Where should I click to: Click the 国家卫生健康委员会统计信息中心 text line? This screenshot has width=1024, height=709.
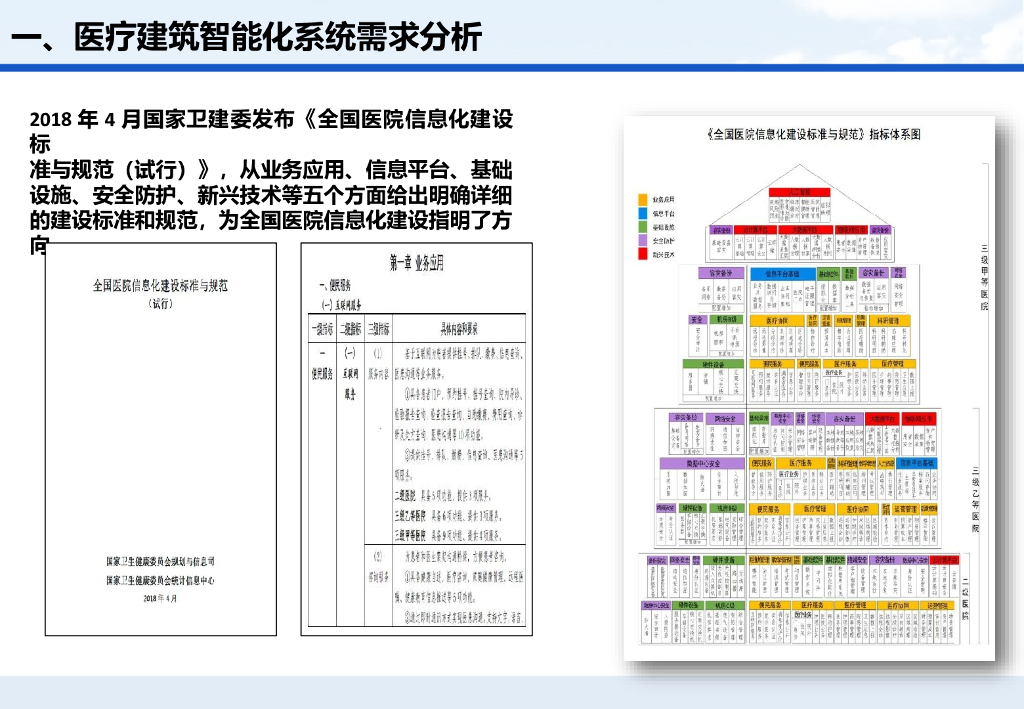[160, 580]
